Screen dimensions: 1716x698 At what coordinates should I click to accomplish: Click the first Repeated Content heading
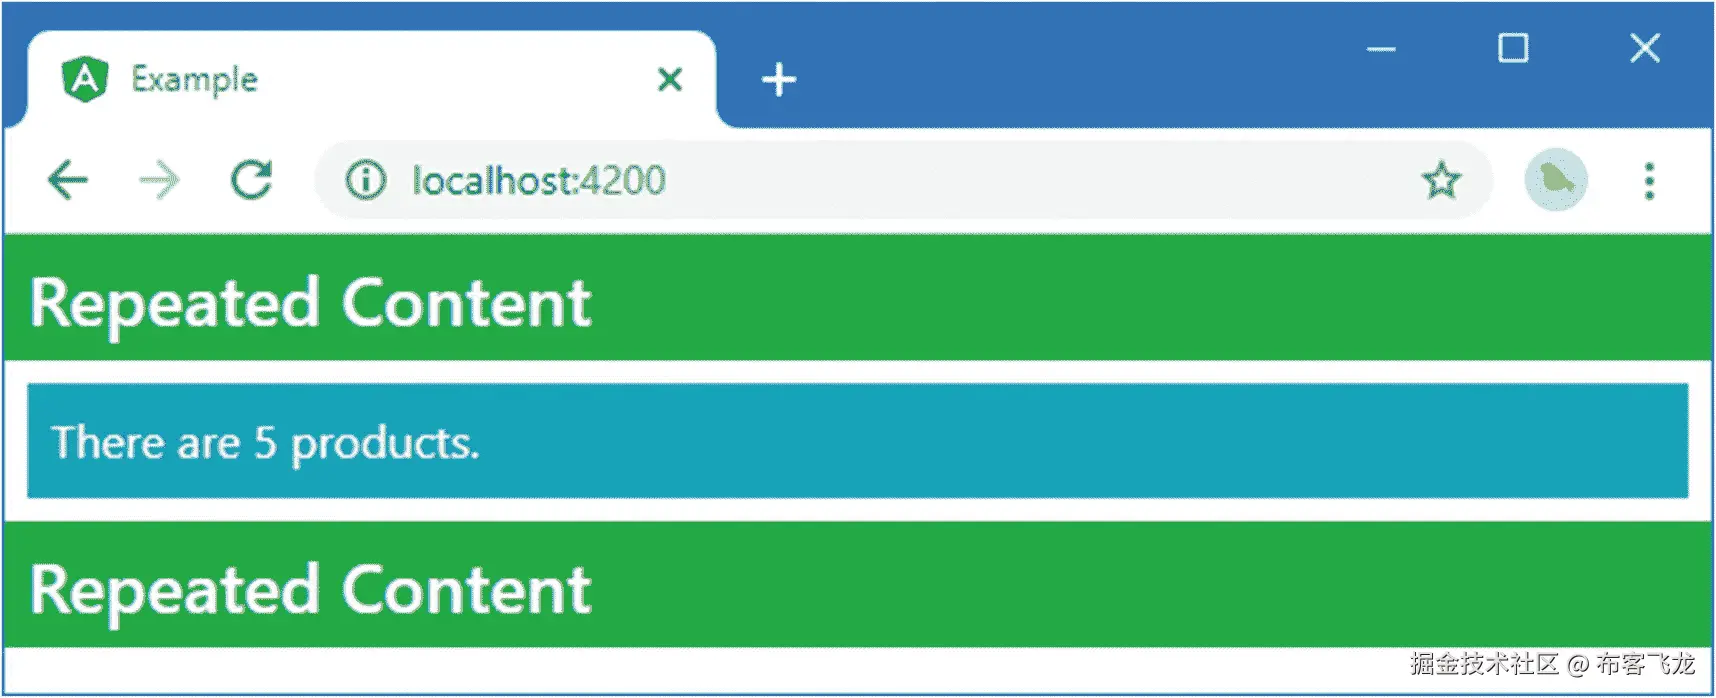click(x=311, y=303)
